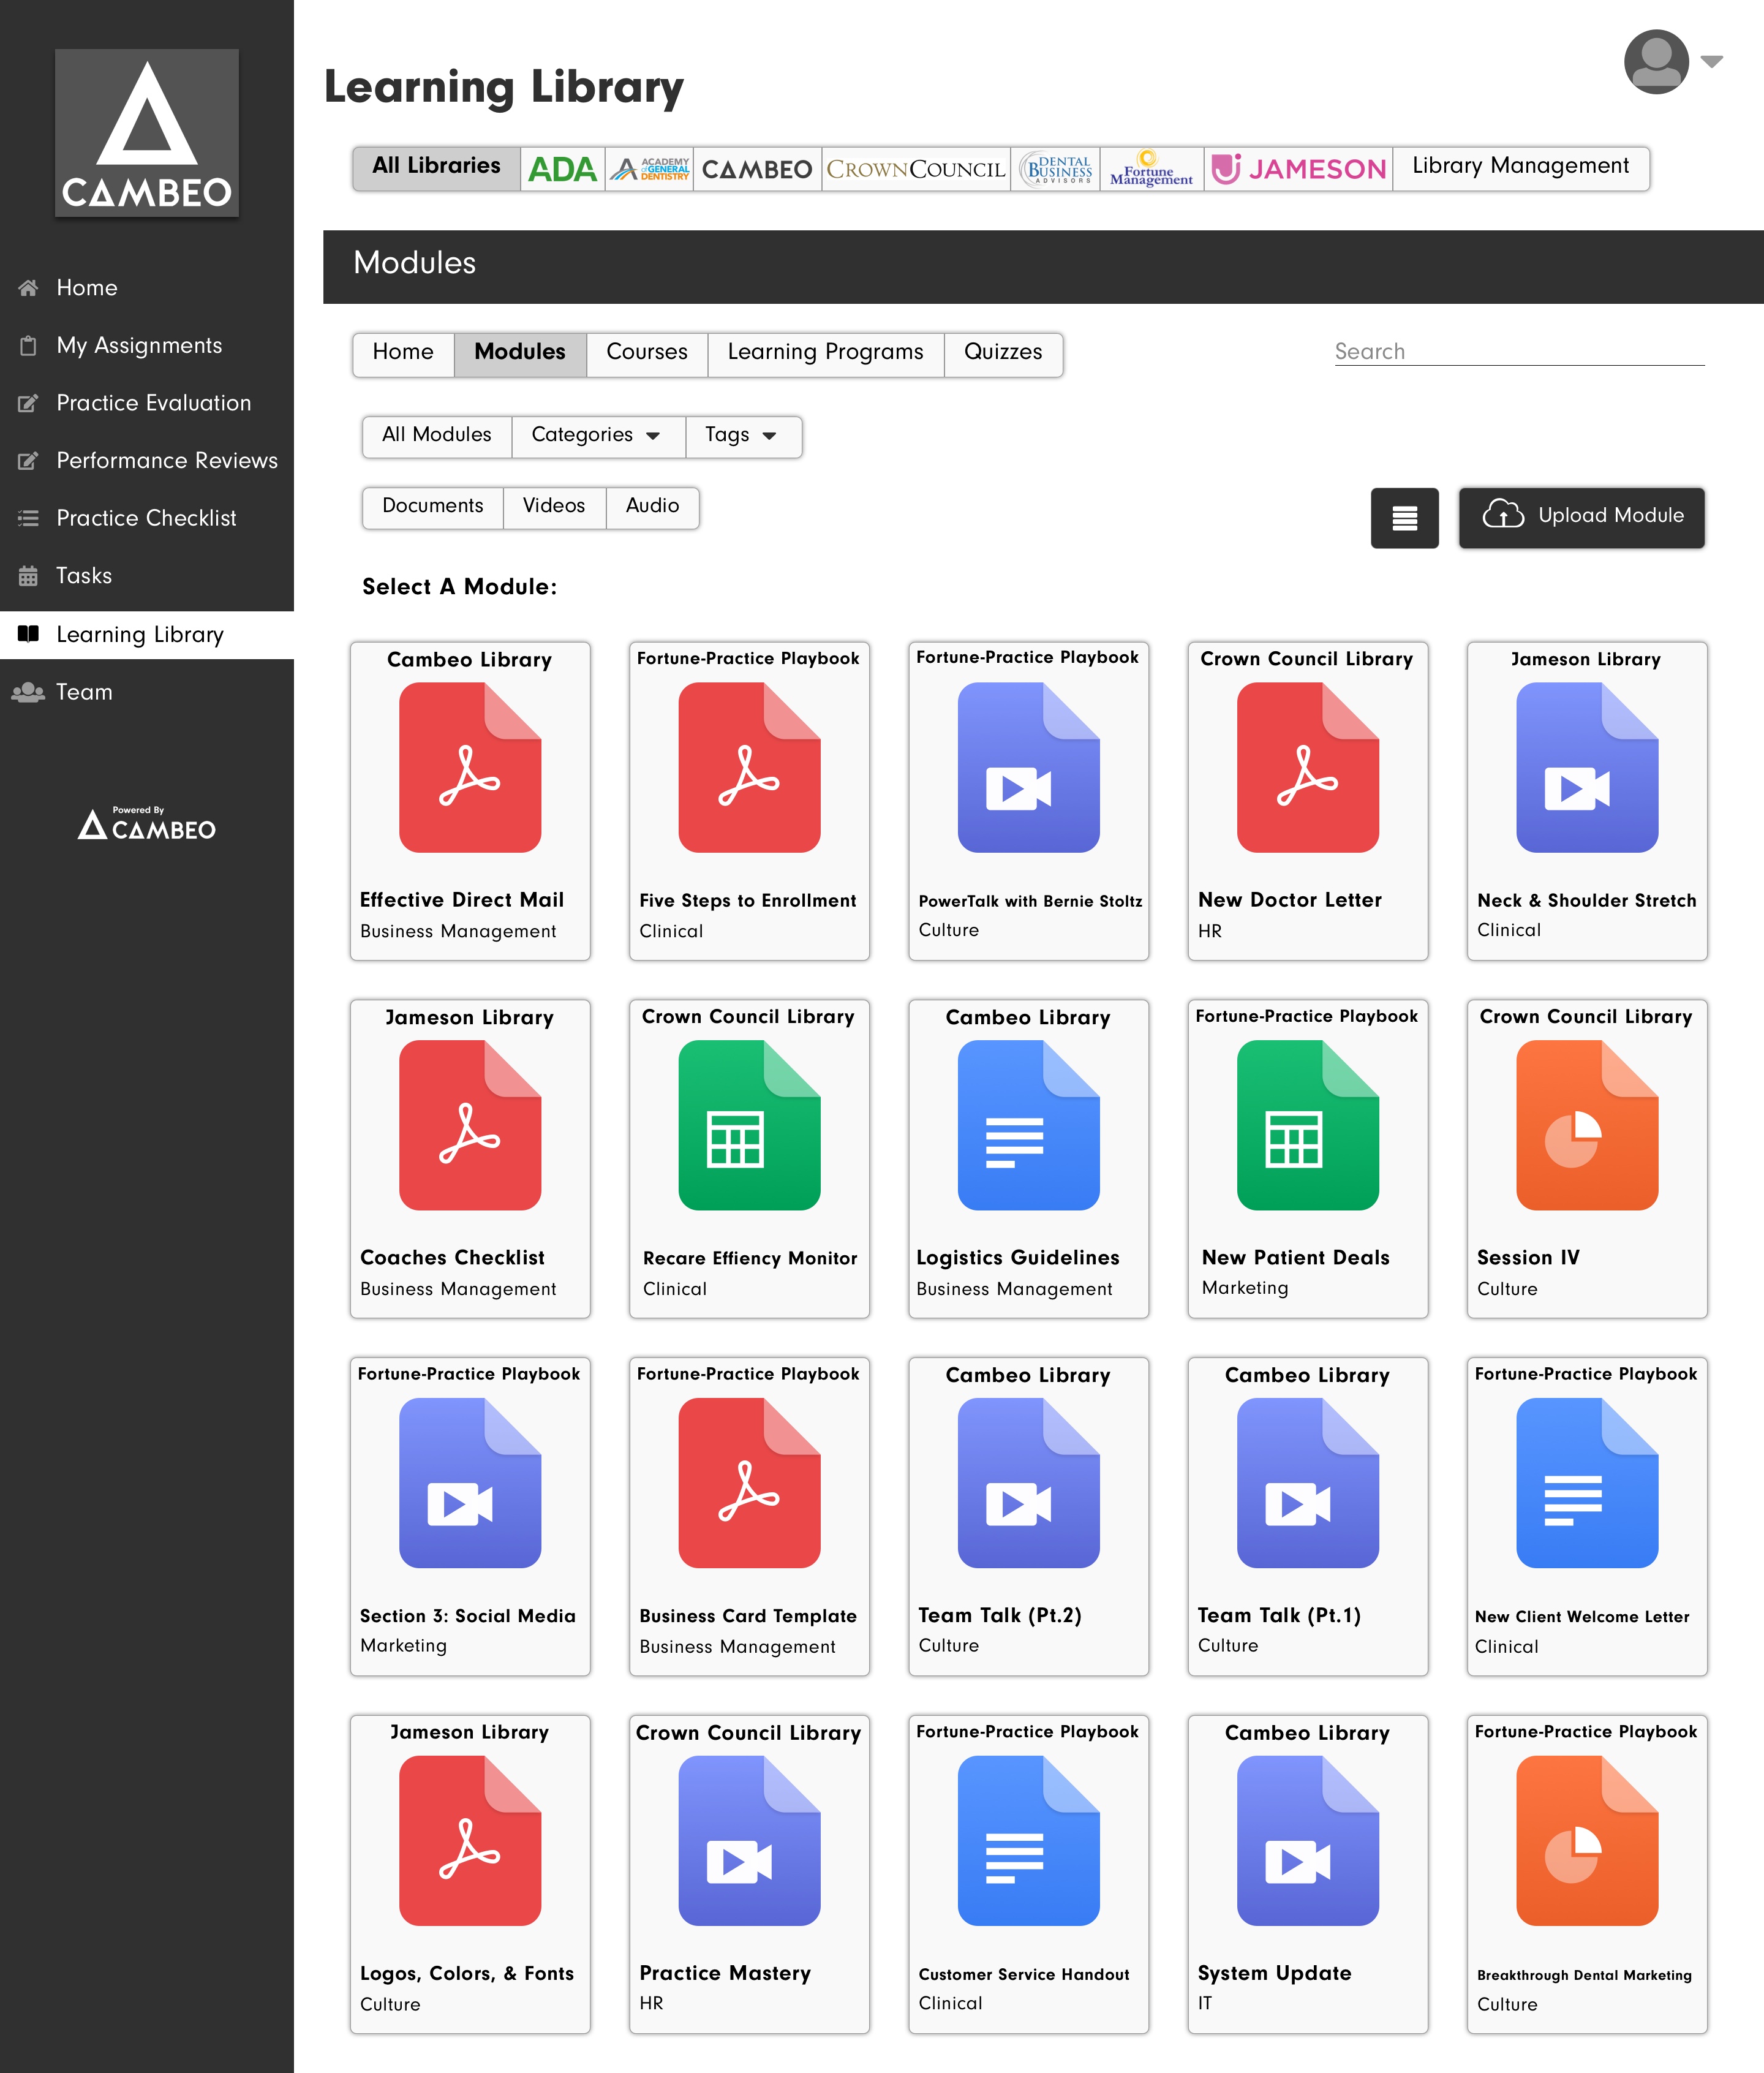This screenshot has width=1764, height=2073.
Task: Filter modules by Videos
Action: [553, 506]
